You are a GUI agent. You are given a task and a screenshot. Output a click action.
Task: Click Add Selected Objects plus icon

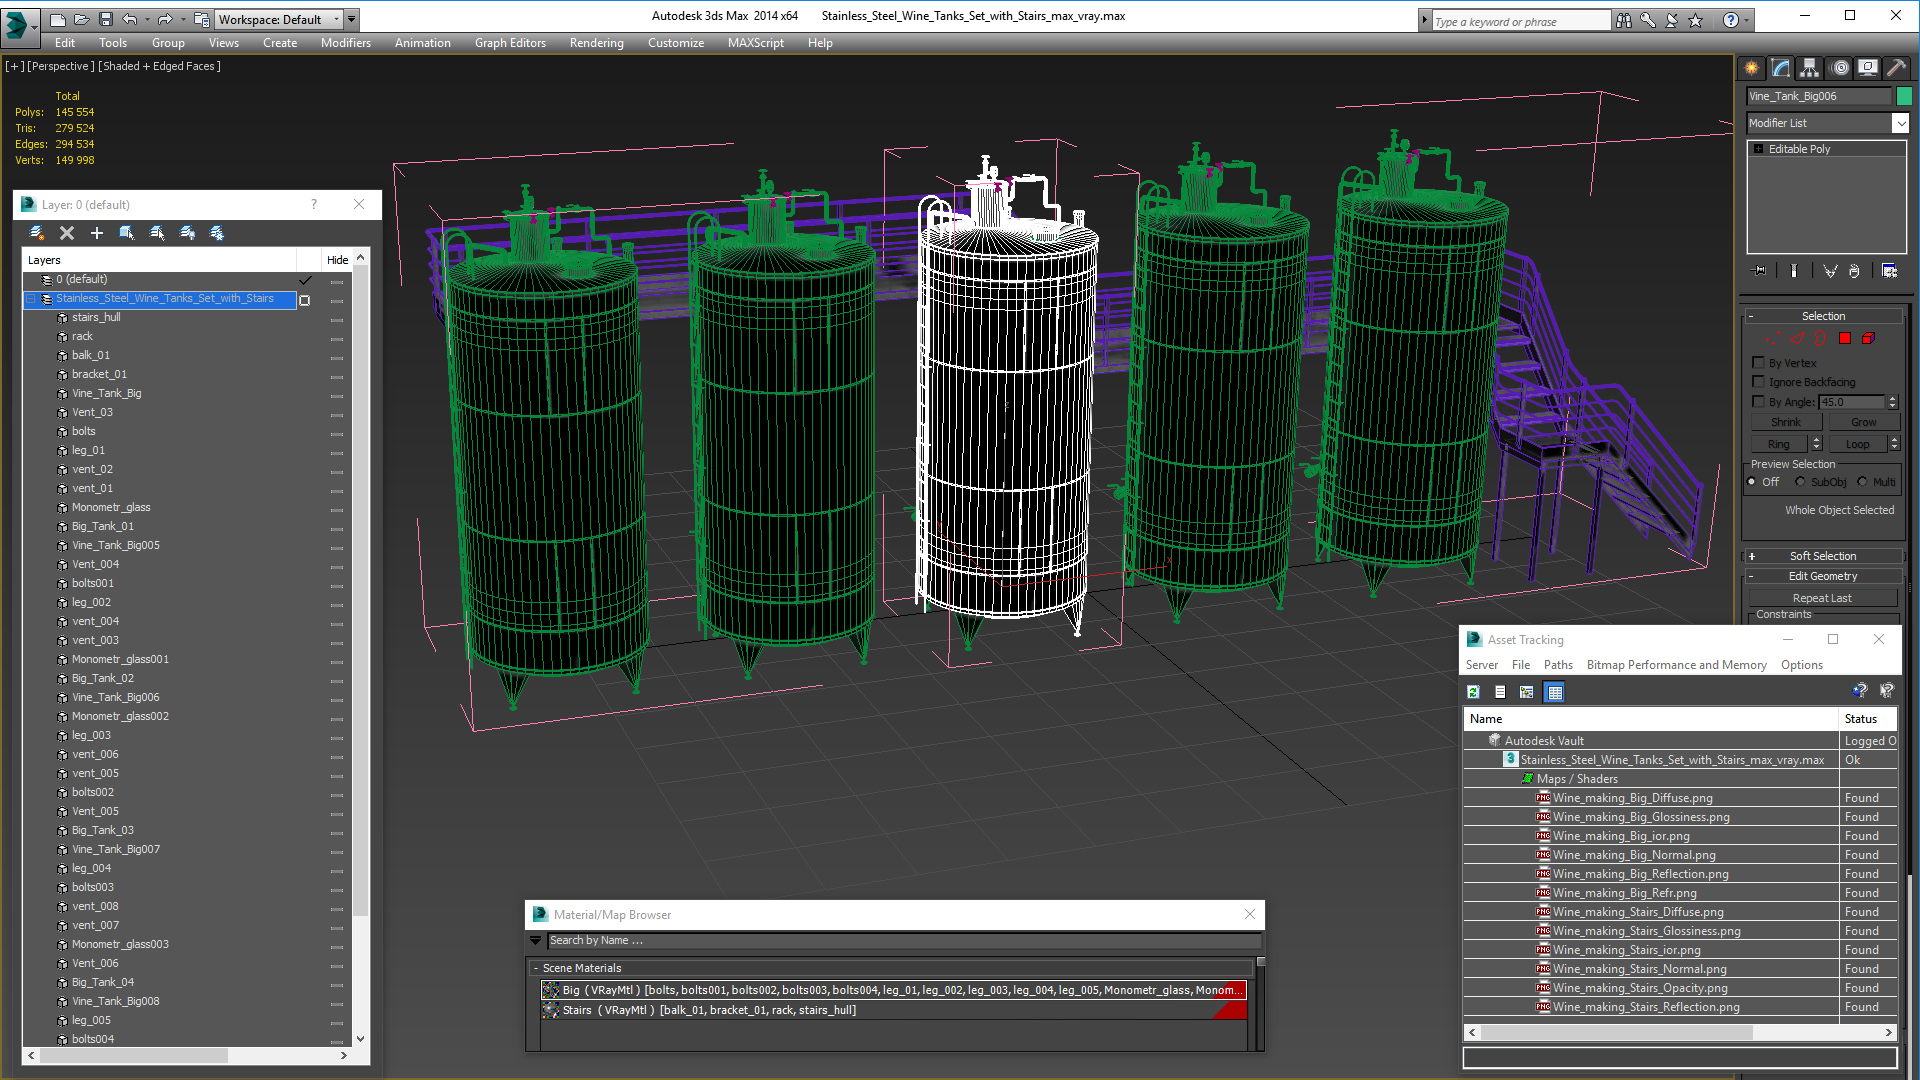(97, 233)
